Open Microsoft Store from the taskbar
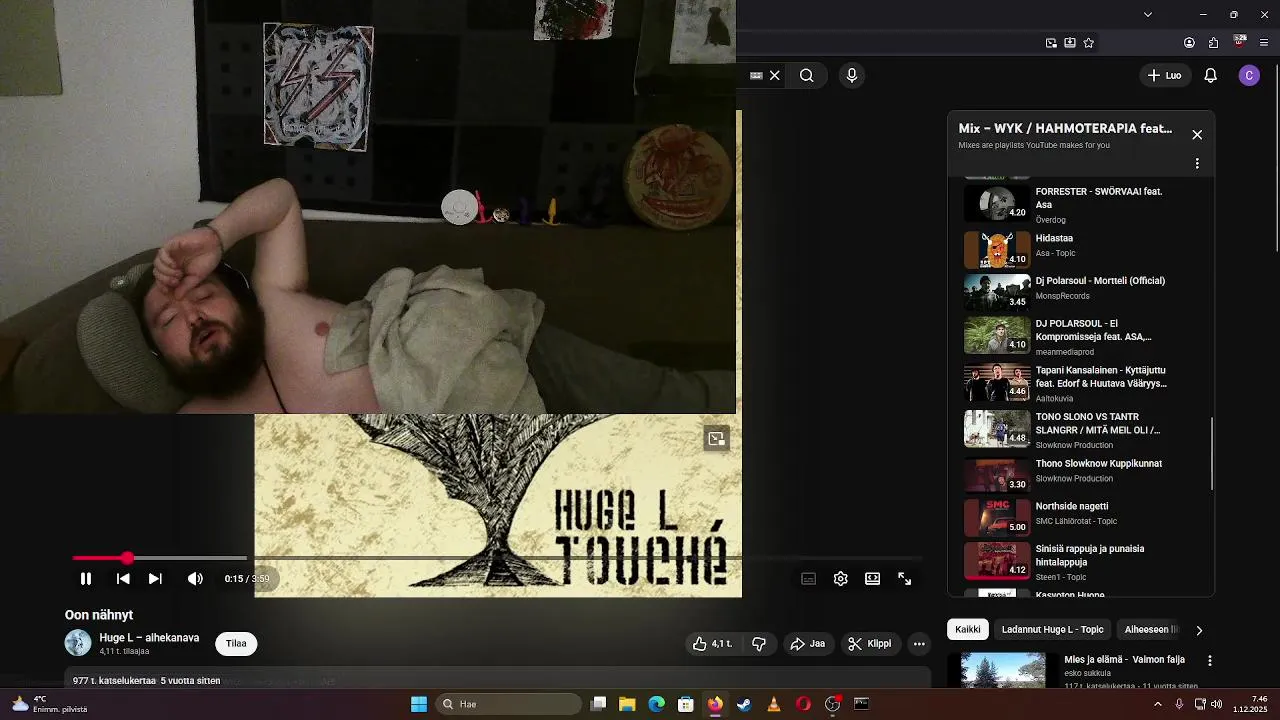 [686, 704]
